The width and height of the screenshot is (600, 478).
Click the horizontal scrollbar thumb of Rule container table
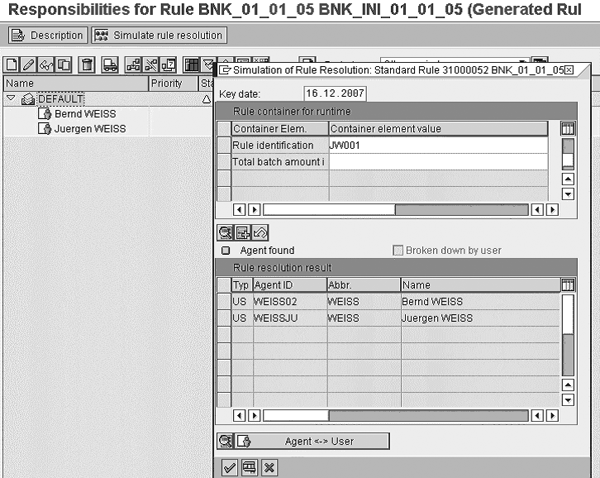tap(329, 209)
